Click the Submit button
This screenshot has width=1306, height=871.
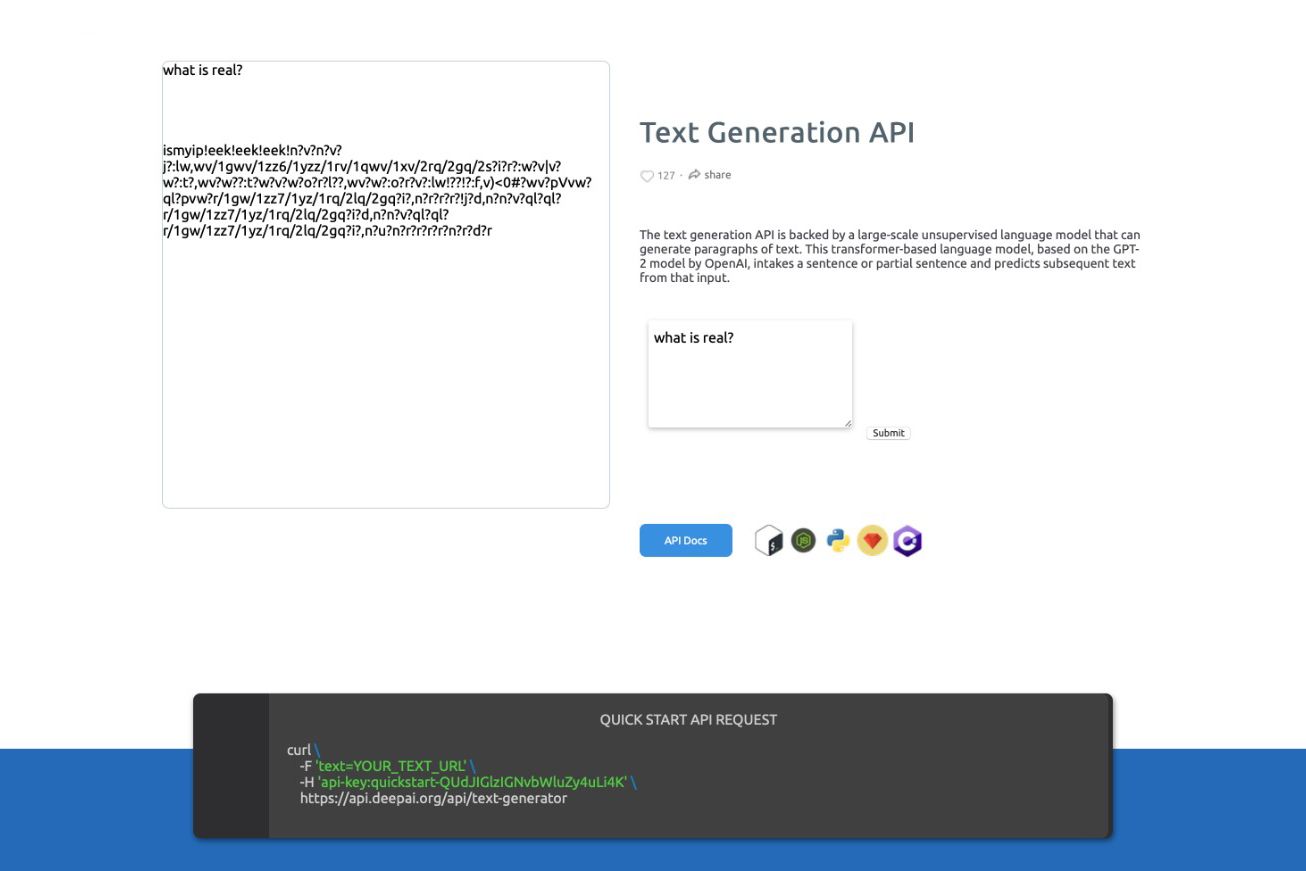(888, 433)
